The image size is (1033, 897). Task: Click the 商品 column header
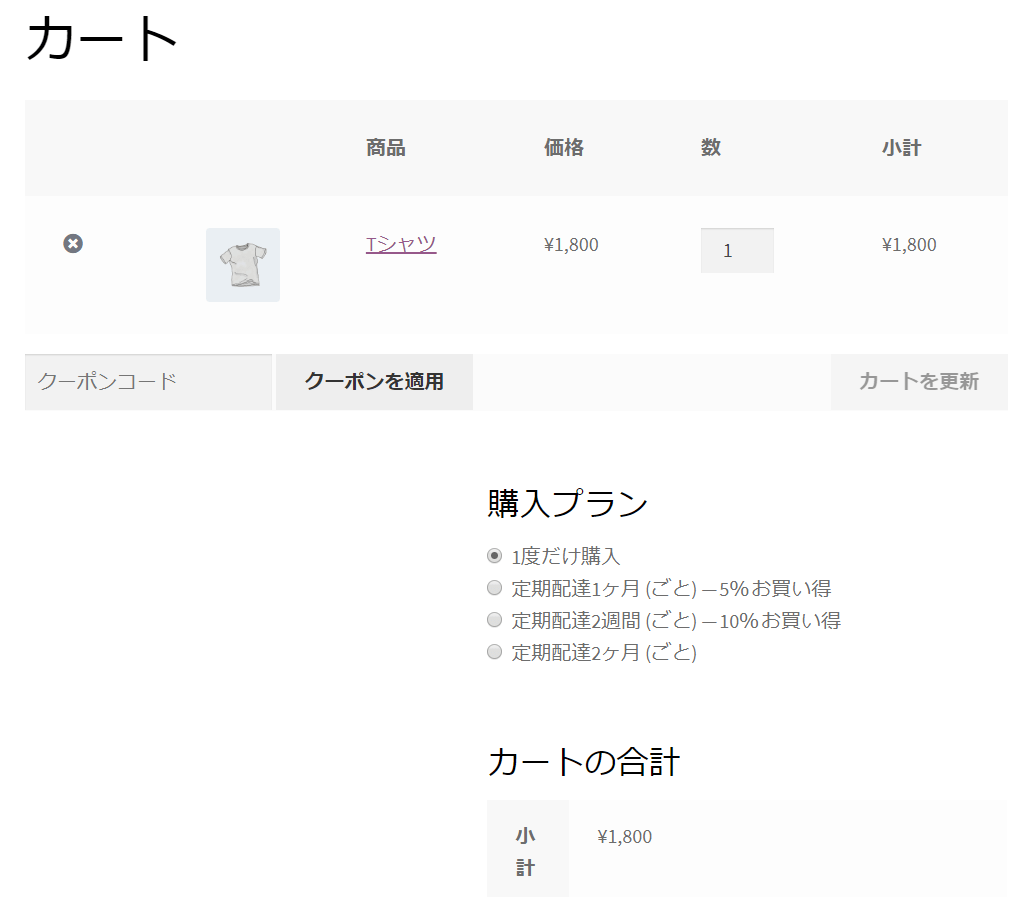pyautogui.click(x=386, y=148)
